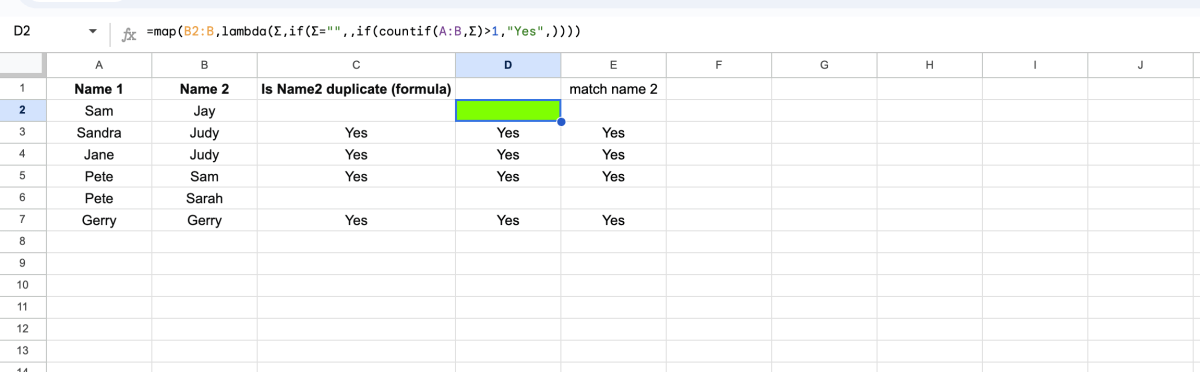Screen dimensions: 1200x372
Task: Click the select-all corner box
Action: click(22, 66)
